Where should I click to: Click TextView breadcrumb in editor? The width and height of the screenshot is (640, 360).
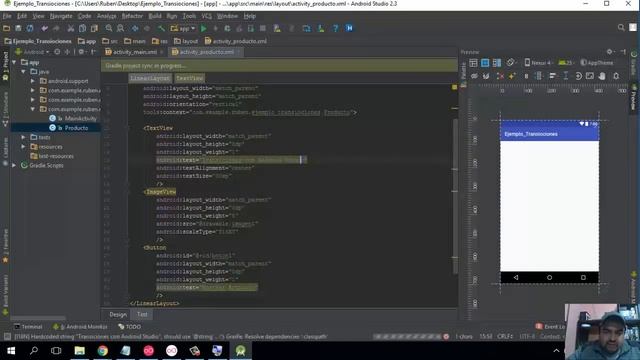click(189, 78)
